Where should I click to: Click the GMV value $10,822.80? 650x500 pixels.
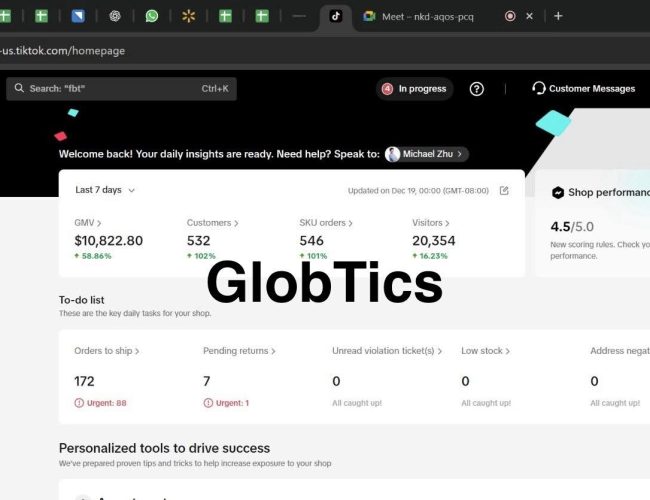[x=109, y=241]
